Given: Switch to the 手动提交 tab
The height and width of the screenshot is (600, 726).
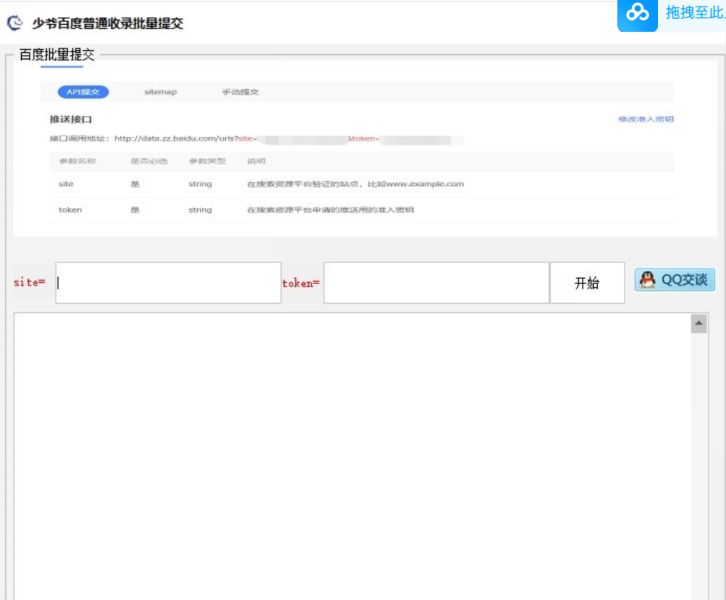Looking at the screenshot, I should click(x=240, y=92).
